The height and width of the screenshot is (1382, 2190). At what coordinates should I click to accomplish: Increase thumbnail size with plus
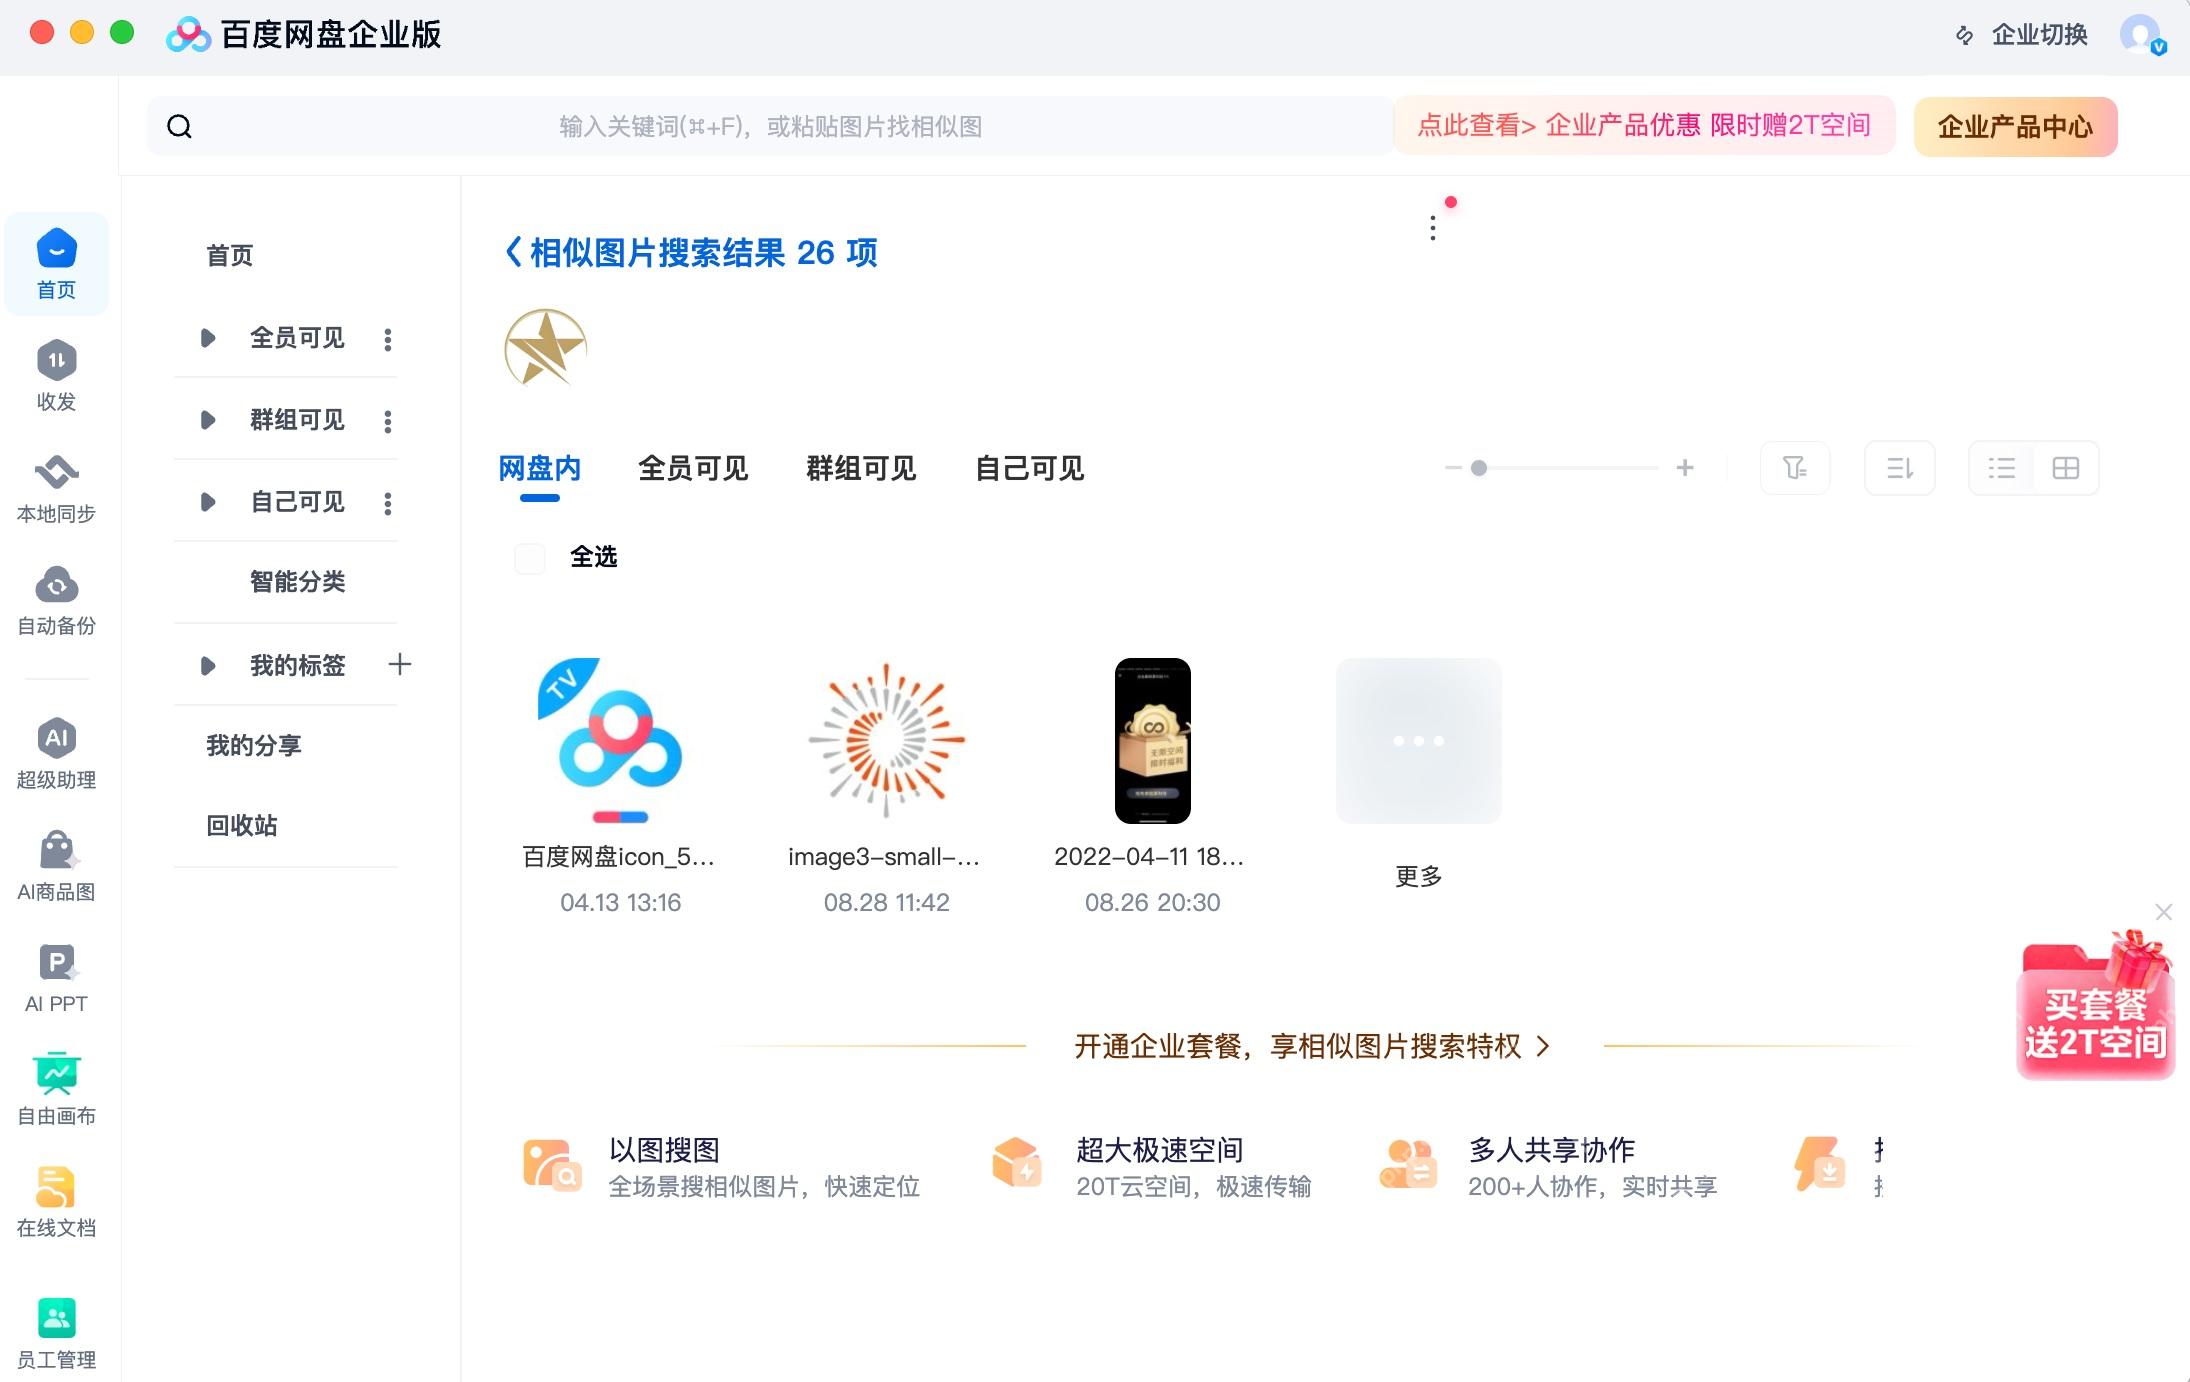1685,468
